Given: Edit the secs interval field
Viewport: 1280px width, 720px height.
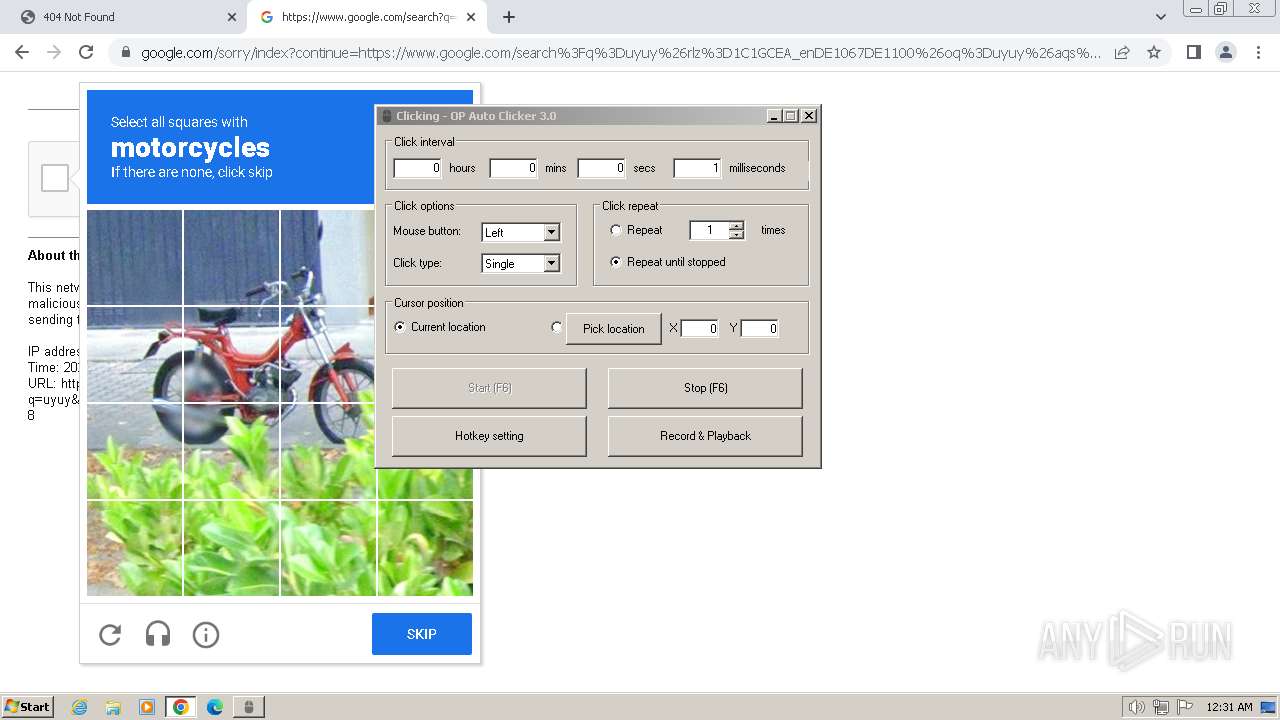Looking at the screenshot, I should [x=602, y=168].
